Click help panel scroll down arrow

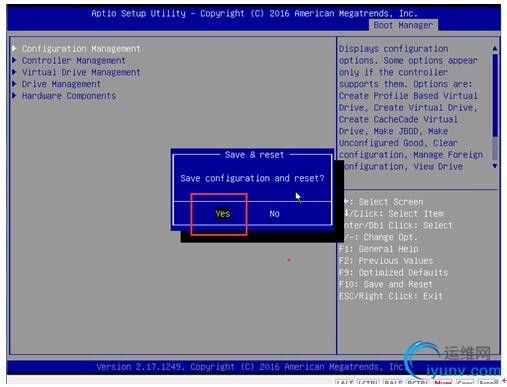[495, 166]
